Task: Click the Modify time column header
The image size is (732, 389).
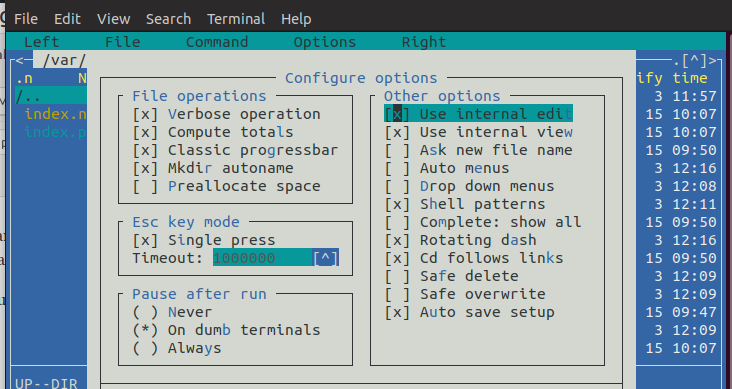Action: click(672, 78)
